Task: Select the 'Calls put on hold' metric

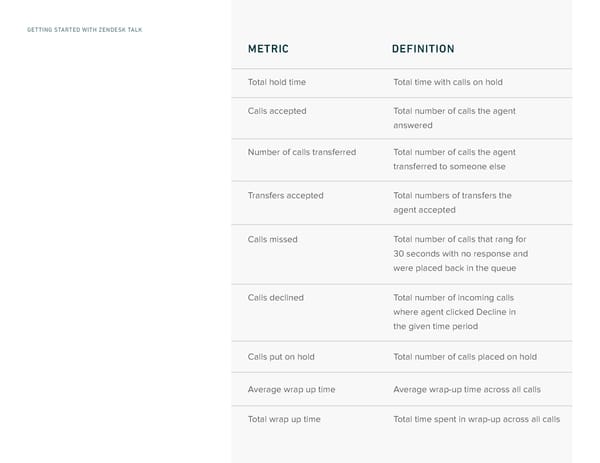Action: [x=281, y=357]
